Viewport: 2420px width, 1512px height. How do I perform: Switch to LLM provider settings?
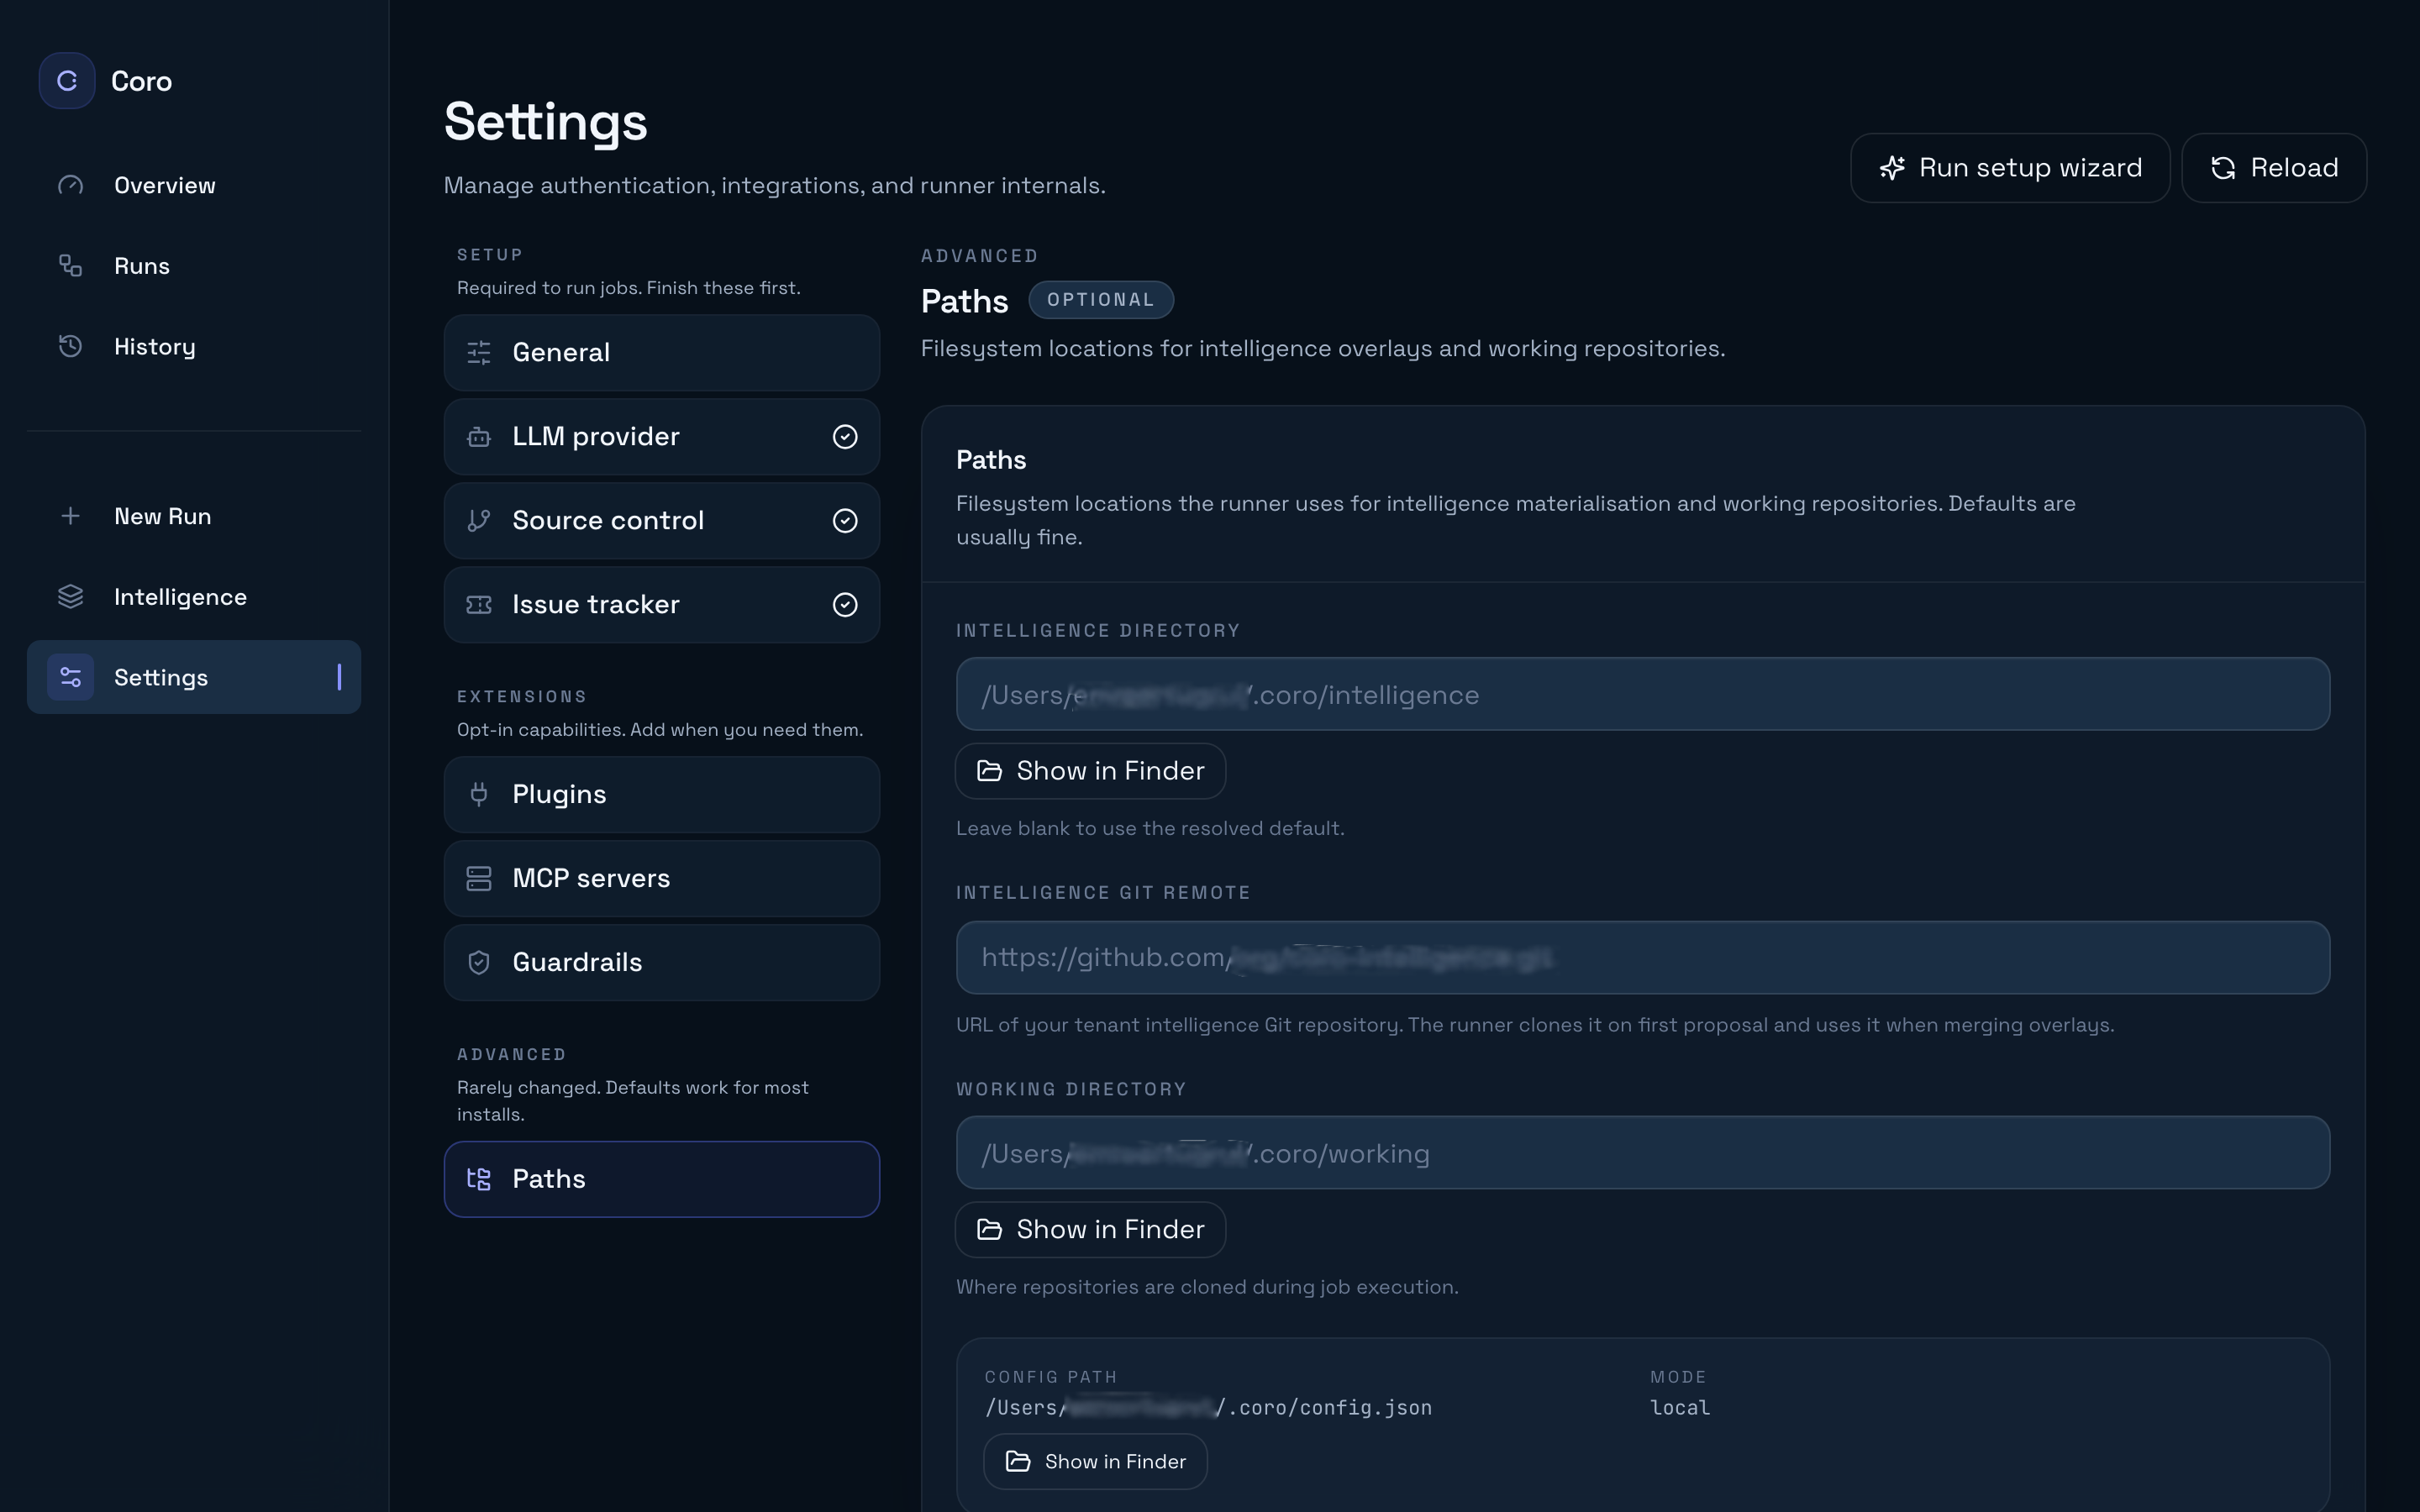pyautogui.click(x=662, y=437)
